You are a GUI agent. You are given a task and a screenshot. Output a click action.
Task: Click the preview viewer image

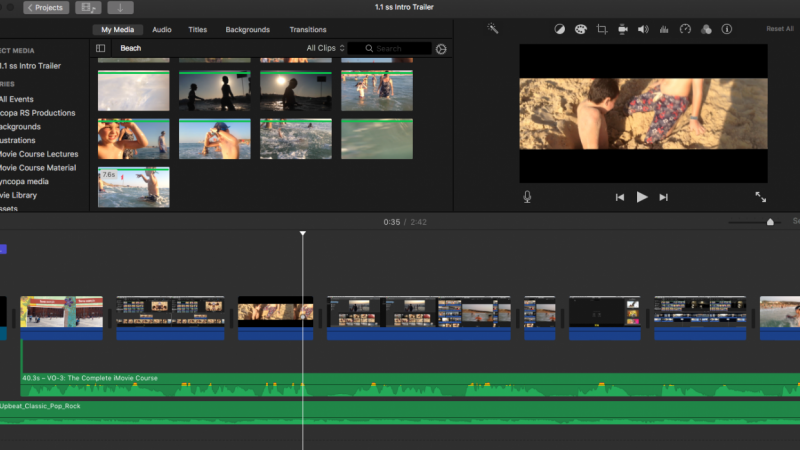(x=643, y=113)
